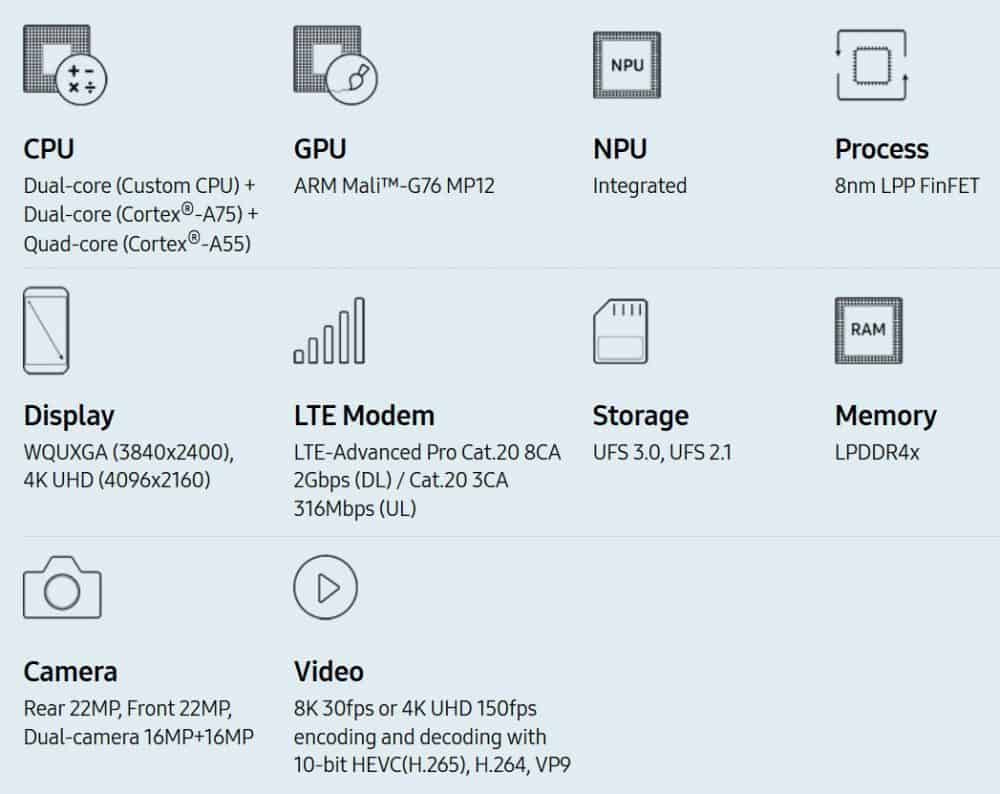Click the WQUXGA (3840x2400) display text
1000x794 pixels.
129,453
